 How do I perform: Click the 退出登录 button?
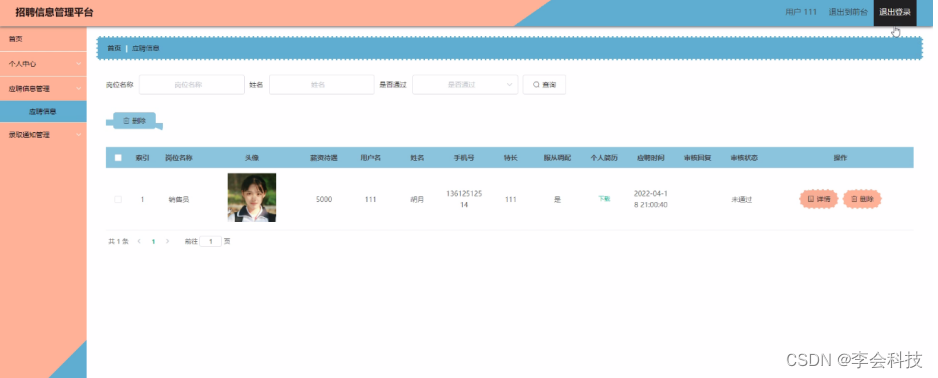pyautogui.click(x=895, y=13)
